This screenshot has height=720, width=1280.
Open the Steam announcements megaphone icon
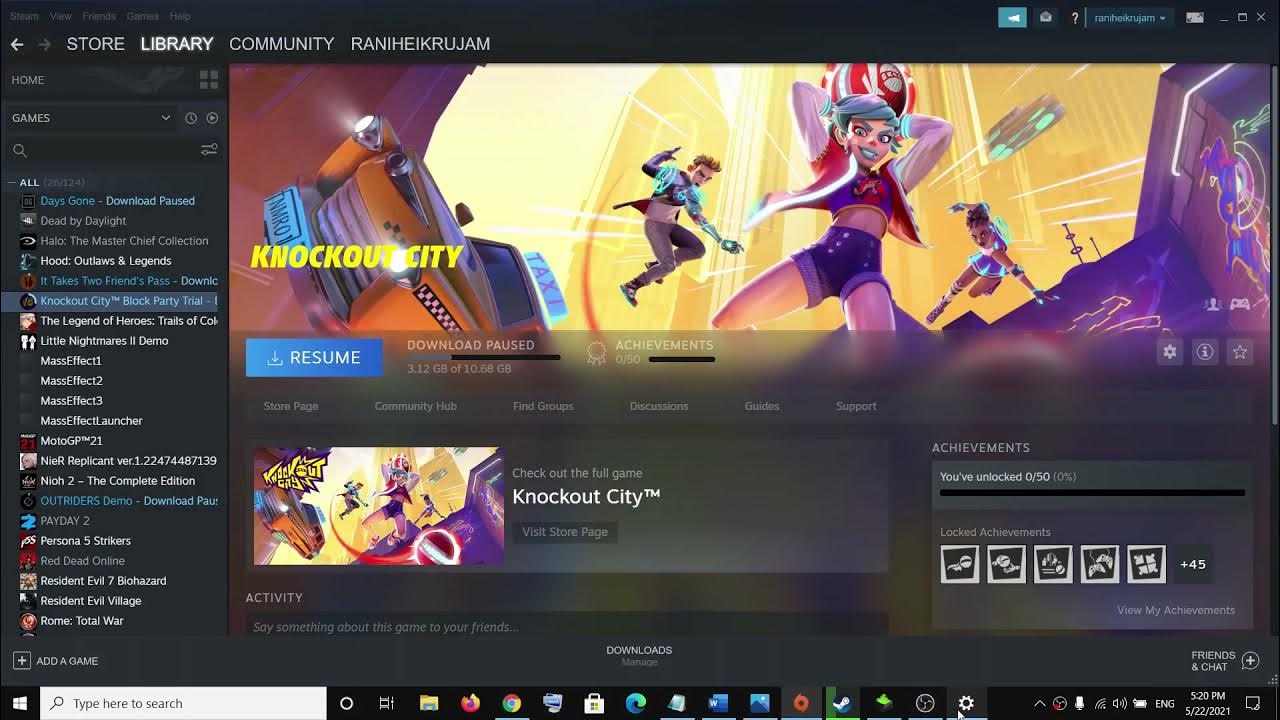[1012, 18]
